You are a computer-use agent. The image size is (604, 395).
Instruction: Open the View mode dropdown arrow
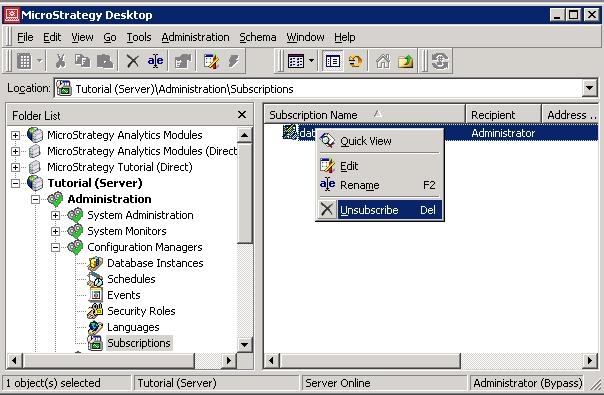pyautogui.click(x=311, y=61)
